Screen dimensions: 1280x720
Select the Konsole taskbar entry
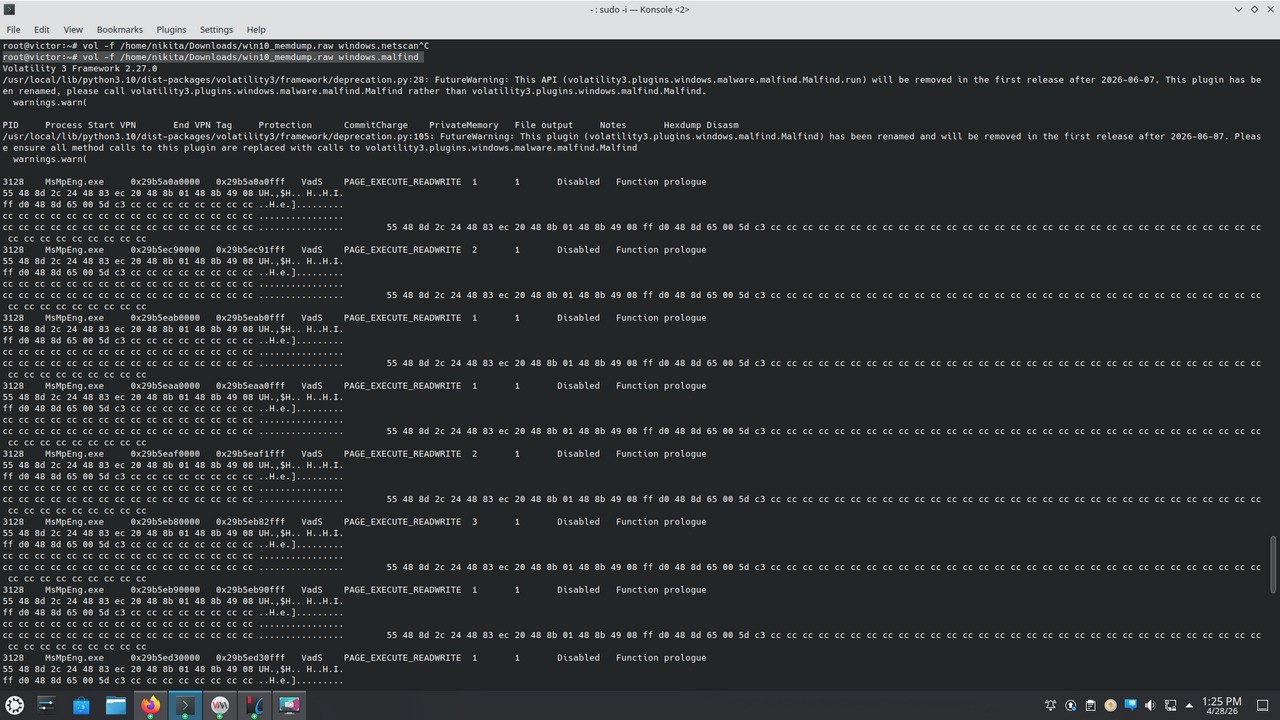tap(185, 705)
